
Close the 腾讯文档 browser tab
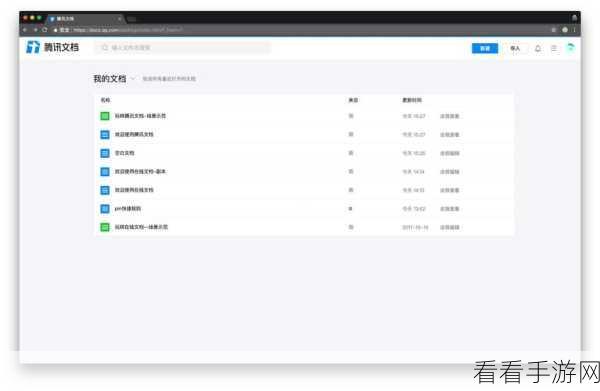coord(119,18)
